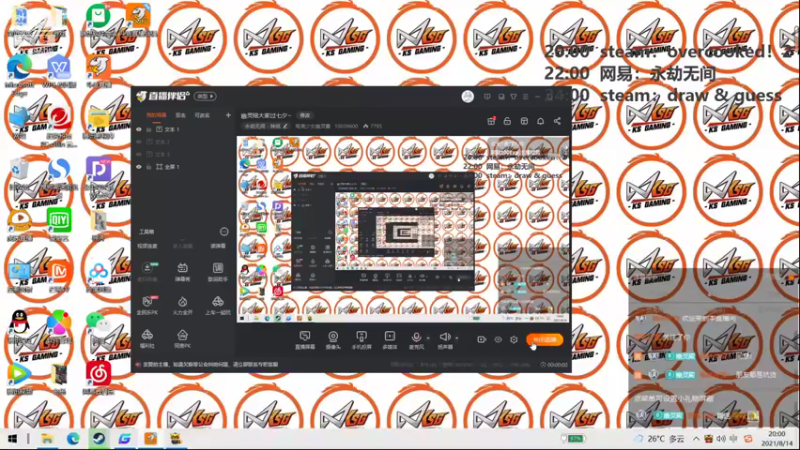Click the stream preview thumbnail area
The width and height of the screenshot is (800, 450).
coord(403,229)
